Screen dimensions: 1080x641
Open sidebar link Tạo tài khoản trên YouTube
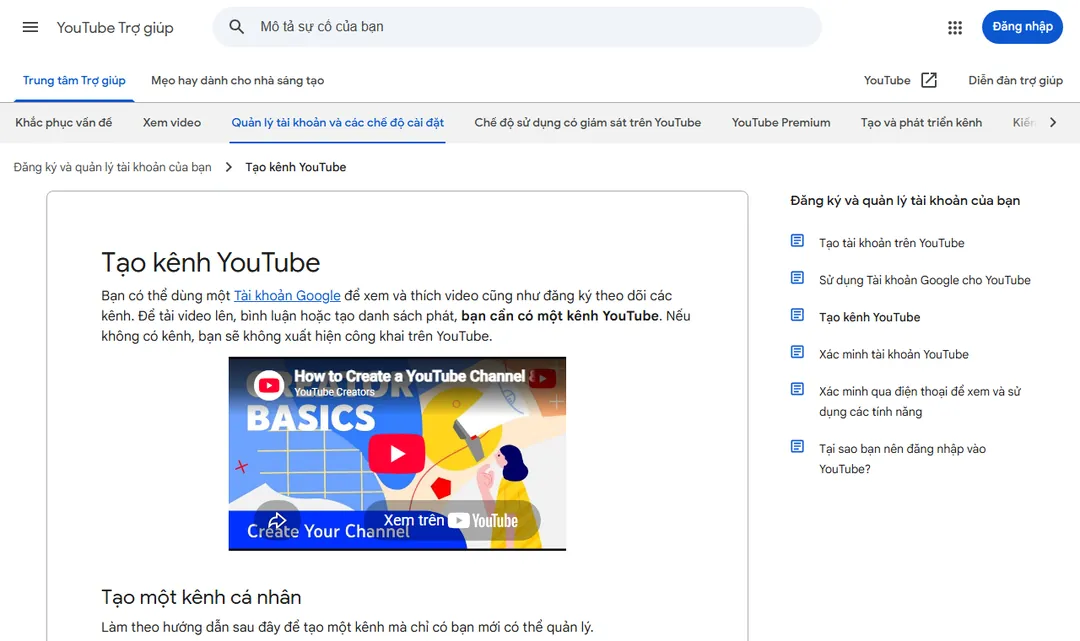point(891,243)
